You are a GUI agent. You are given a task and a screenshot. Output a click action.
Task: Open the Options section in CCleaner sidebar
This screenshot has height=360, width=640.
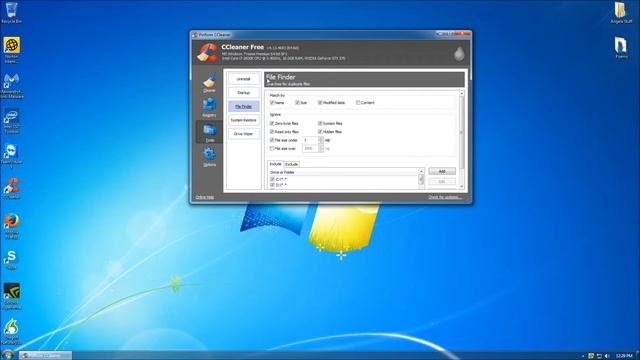tap(209, 157)
